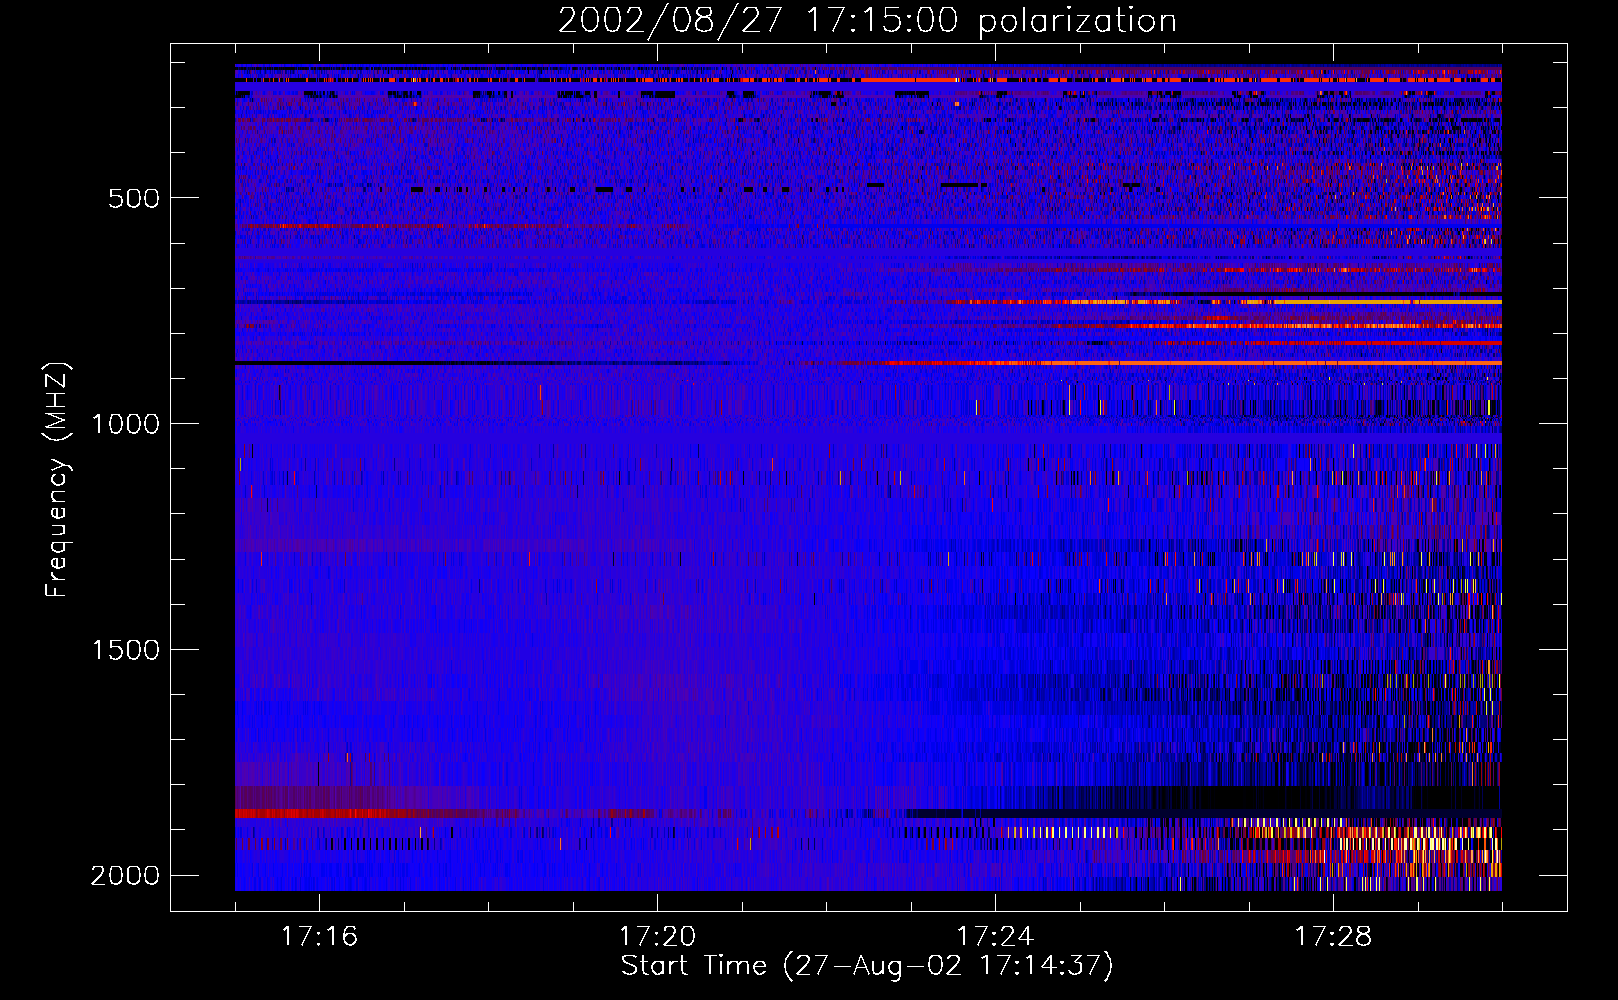This screenshot has width=1618, height=1000.
Task: Click the 17:16 time tick label
Action: tap(319, 937)
